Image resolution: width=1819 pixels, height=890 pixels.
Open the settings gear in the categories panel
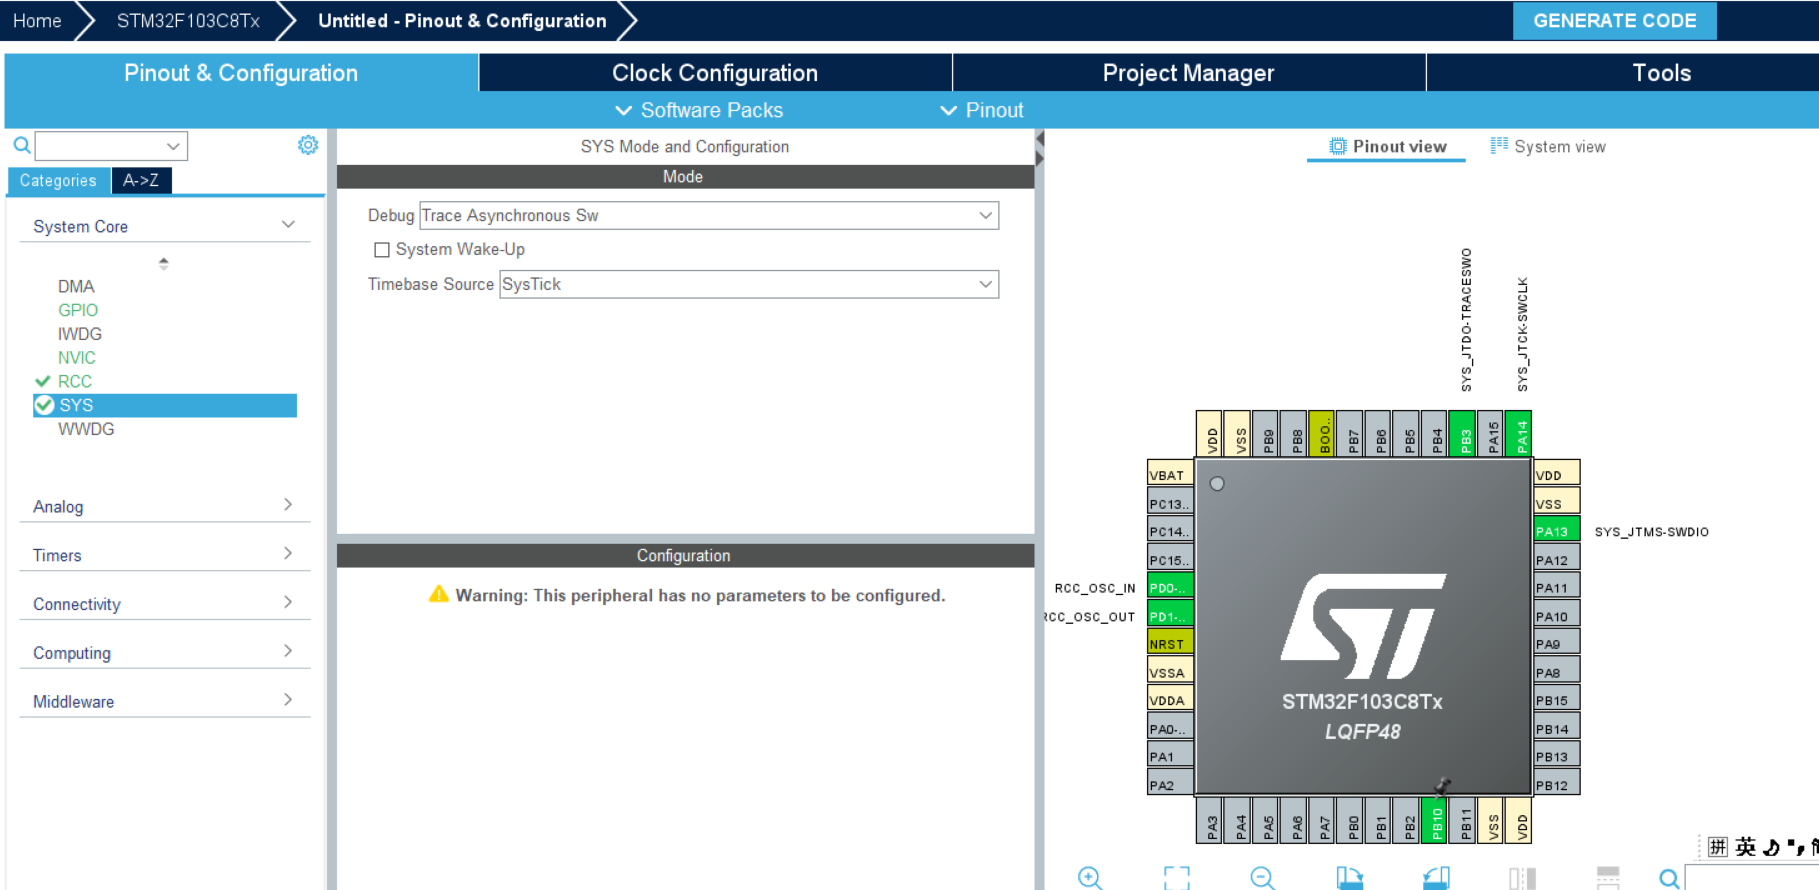click(308, 145)
